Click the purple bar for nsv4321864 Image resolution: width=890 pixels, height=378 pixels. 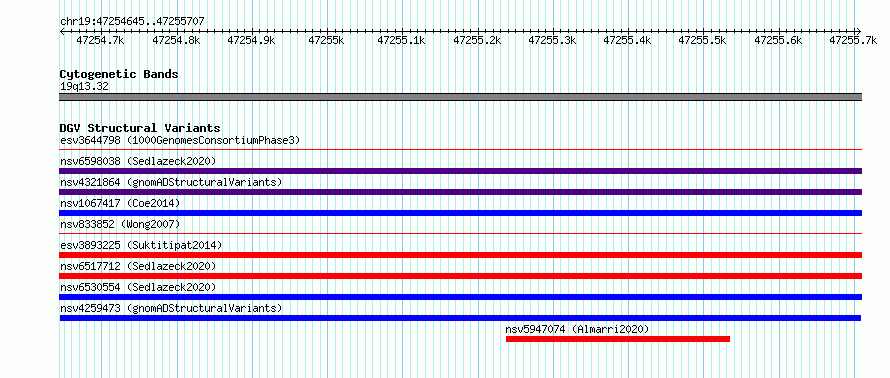click(460, 192)
